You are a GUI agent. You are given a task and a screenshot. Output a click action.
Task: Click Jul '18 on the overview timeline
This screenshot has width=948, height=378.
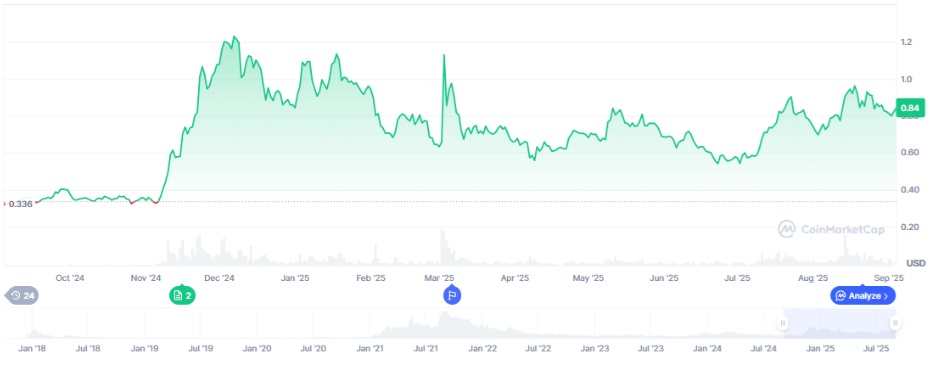pos(88,349)
